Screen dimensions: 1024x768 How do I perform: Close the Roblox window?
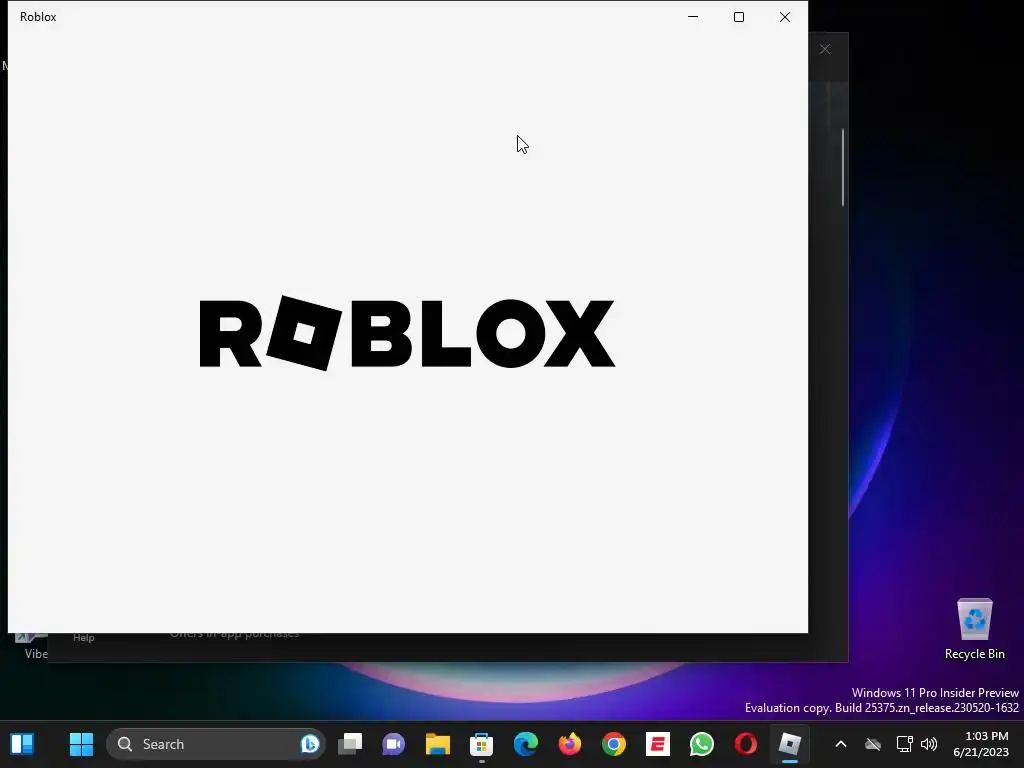[785, 17]
